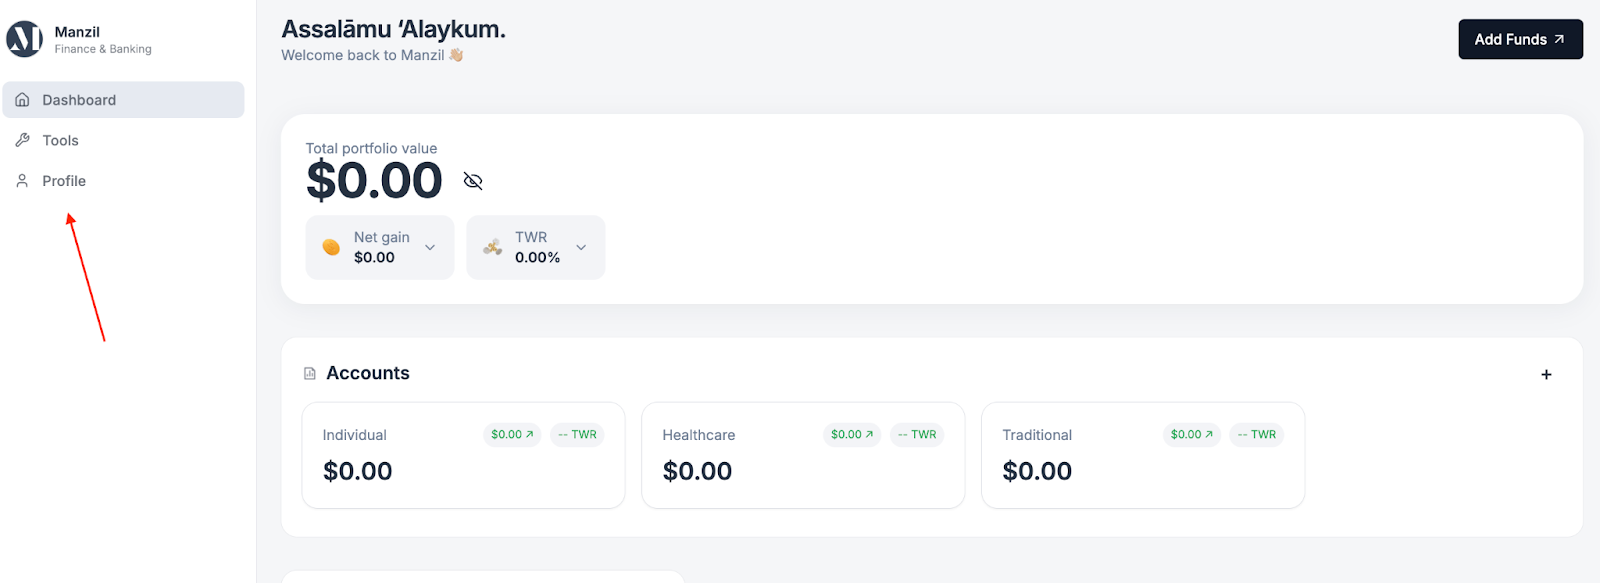This screenshot has width=1600, height=583.
Task: Open the Traditional account card
Action: [1142, 470]
